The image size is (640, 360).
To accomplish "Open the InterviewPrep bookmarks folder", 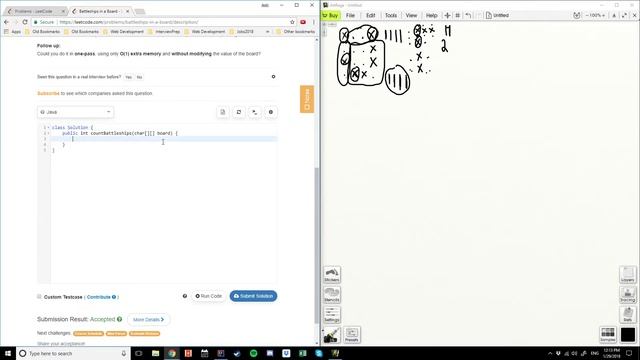I will [x=164, y=31].
